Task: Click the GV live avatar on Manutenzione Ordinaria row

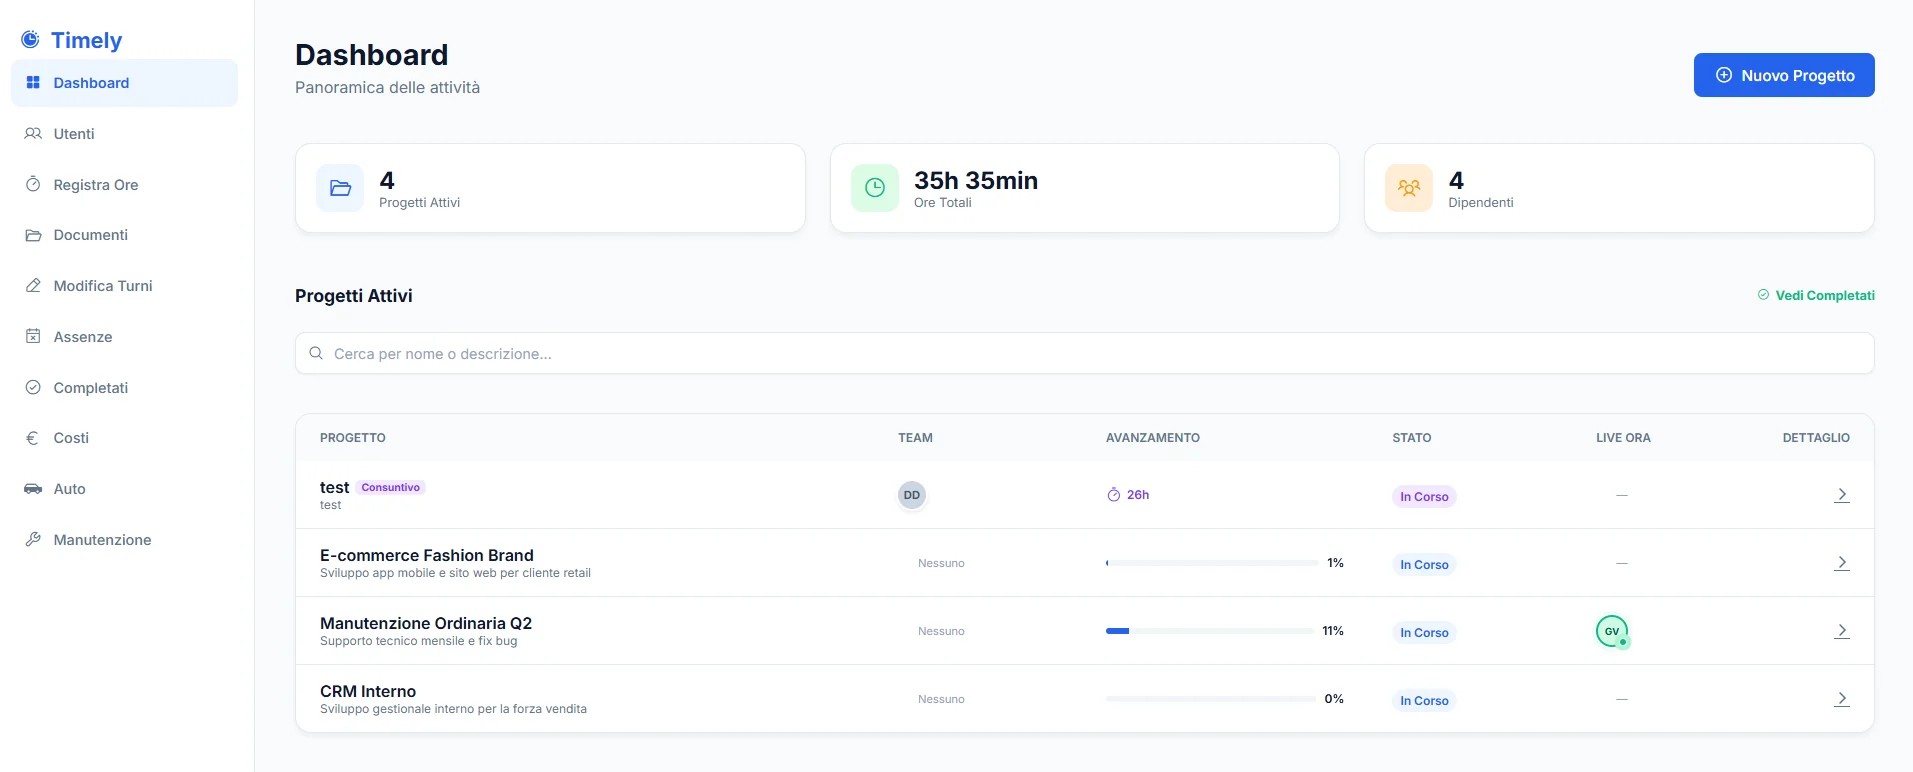Action: [x=1612, y=631]
